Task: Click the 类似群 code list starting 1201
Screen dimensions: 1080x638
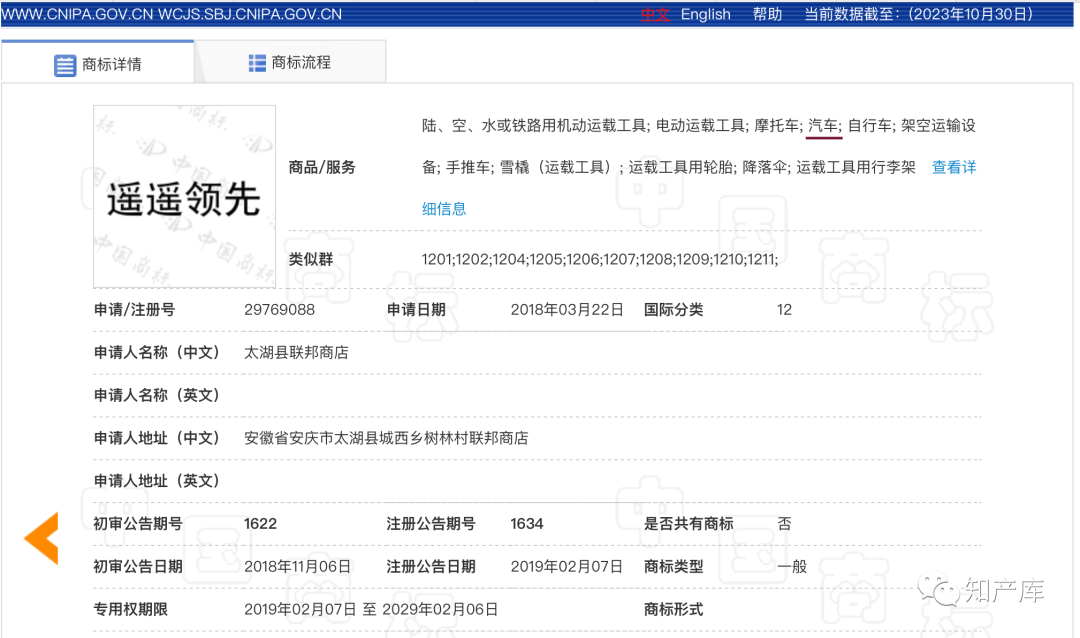Action: (599, 260)
